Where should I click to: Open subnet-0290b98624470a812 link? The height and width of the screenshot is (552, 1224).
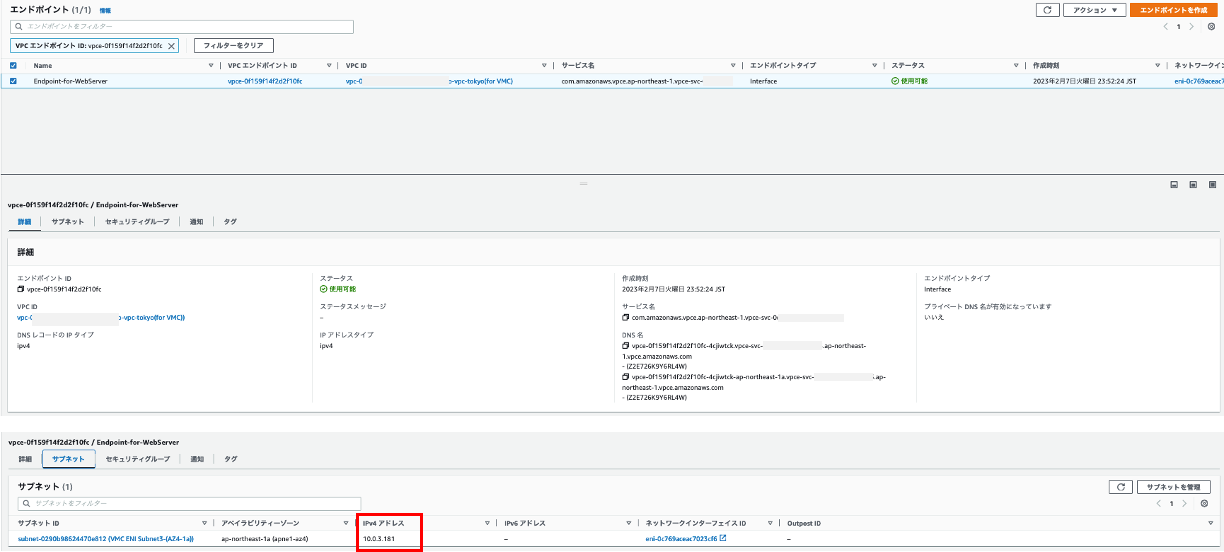click(x=105, y=539)
